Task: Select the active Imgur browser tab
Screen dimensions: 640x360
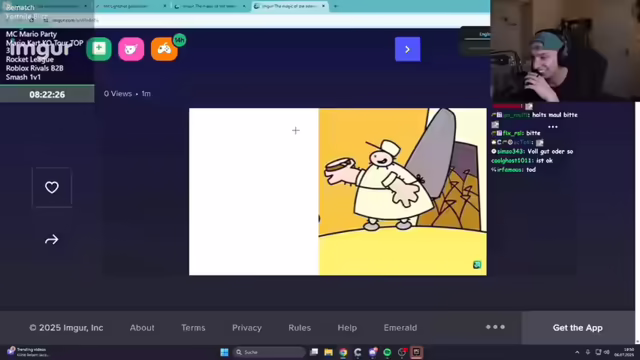Action: (289, 6)
